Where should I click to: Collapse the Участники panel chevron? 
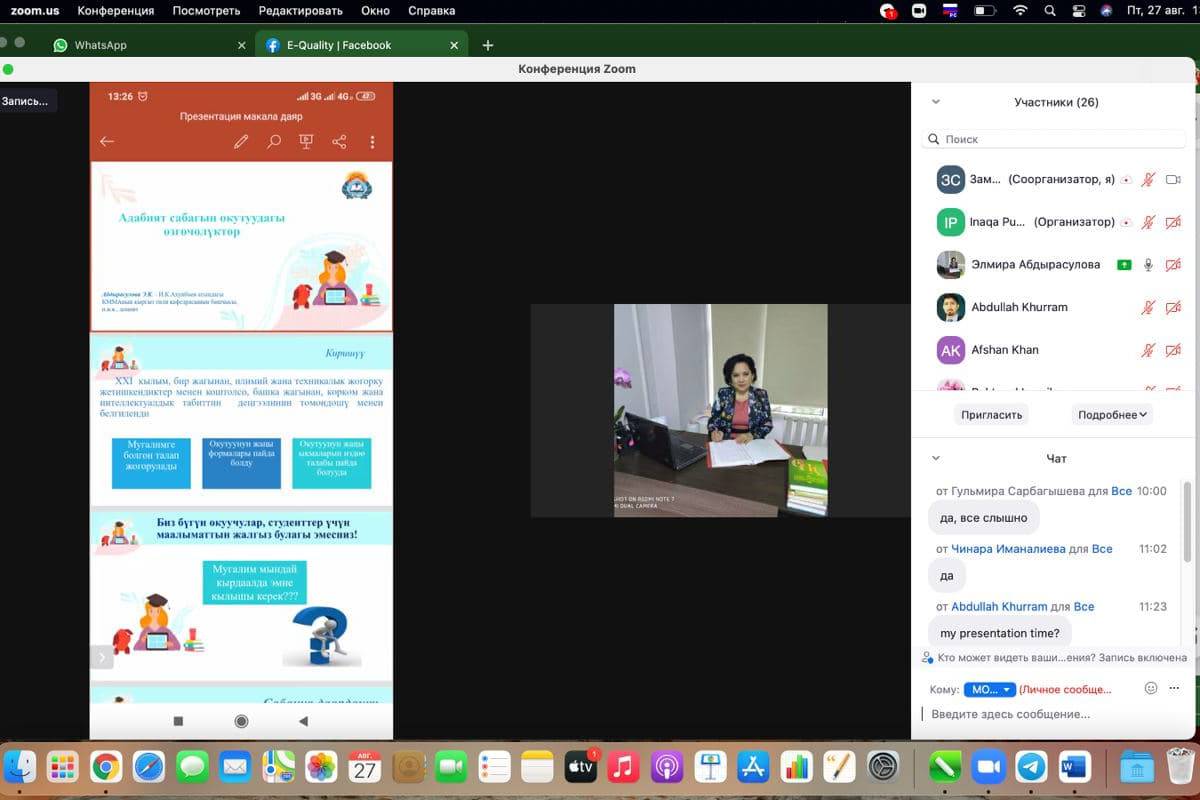click(x=936, y=101)
